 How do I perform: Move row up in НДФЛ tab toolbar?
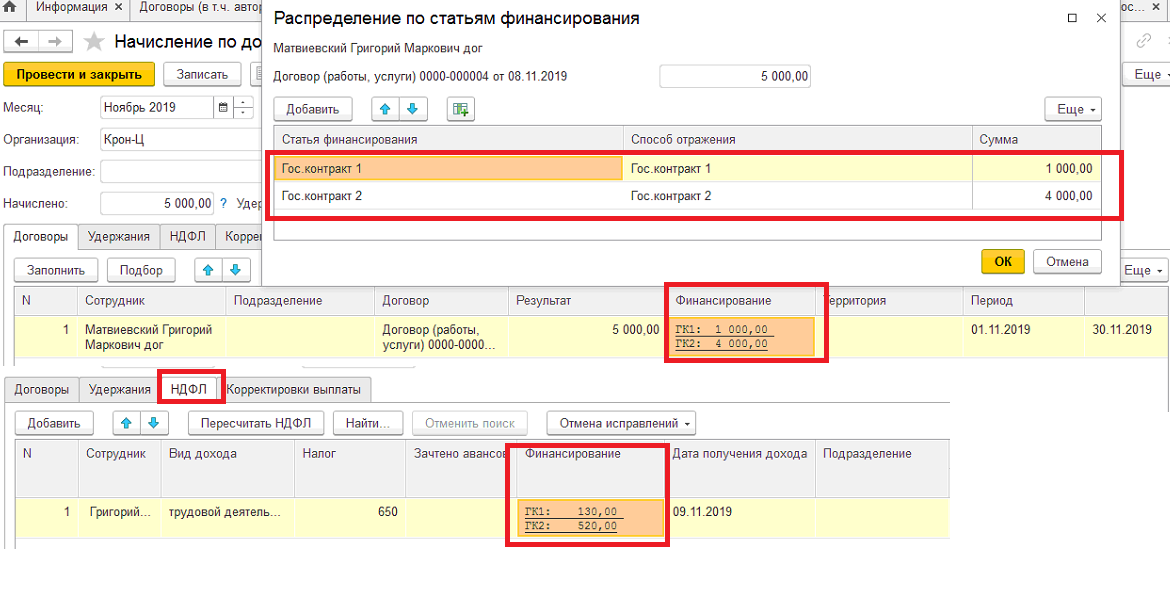(126, 423)
